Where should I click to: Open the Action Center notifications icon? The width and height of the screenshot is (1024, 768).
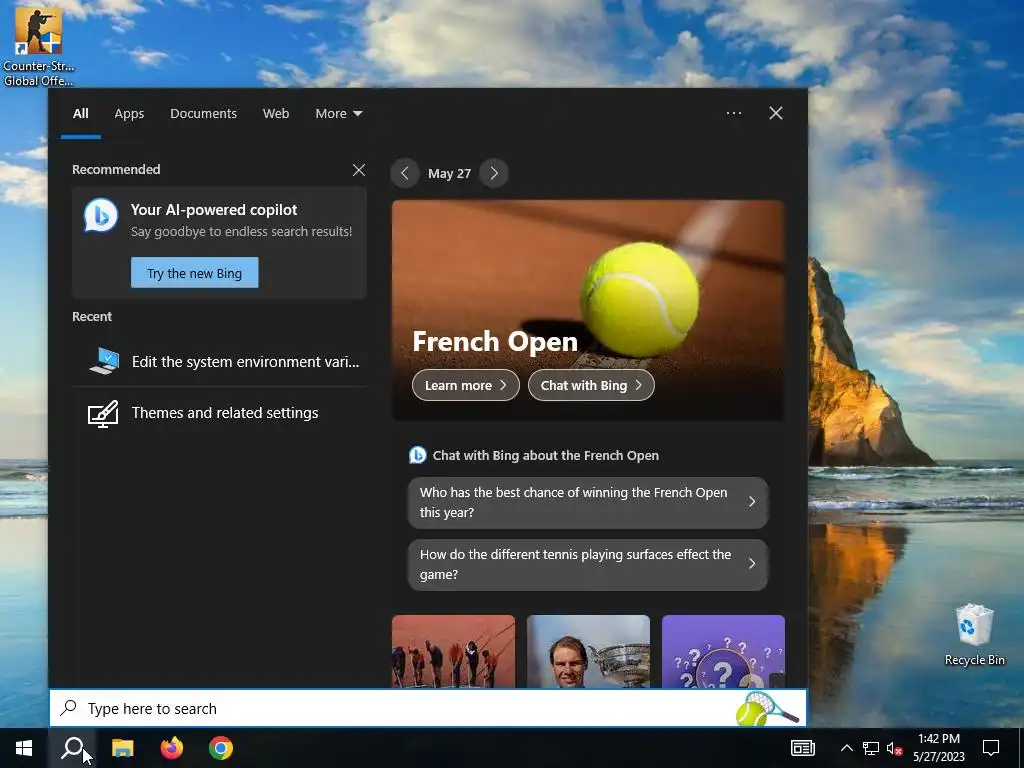pyautogui.click(x=991, y=748)
